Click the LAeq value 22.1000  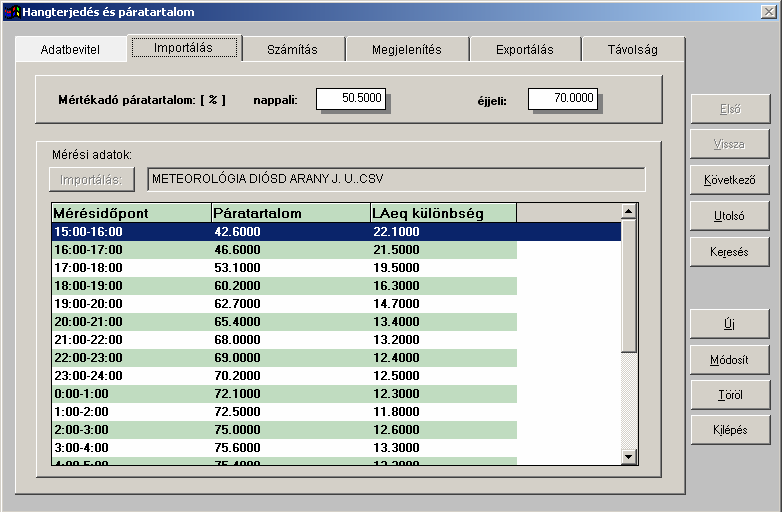pos(396,232)
